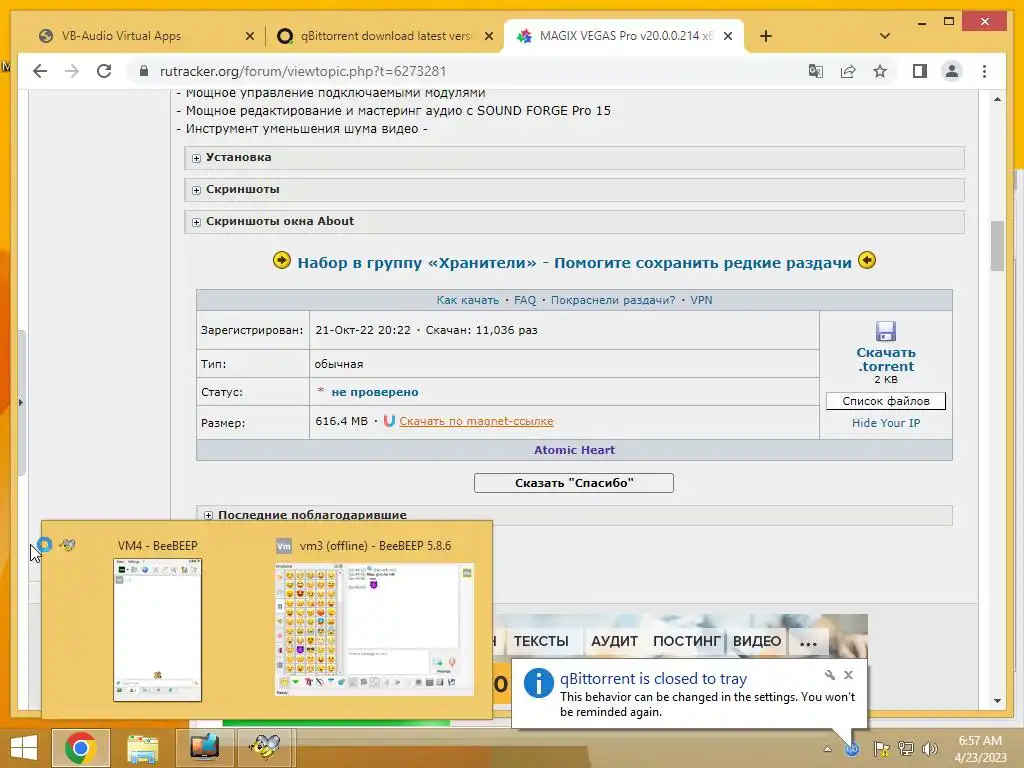
Task: Click the scrollbar down arrow
Action: tap(997, 701)
